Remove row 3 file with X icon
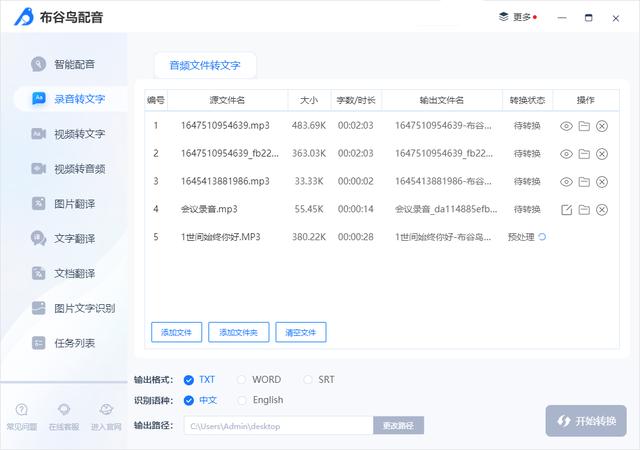 (602, 181)
